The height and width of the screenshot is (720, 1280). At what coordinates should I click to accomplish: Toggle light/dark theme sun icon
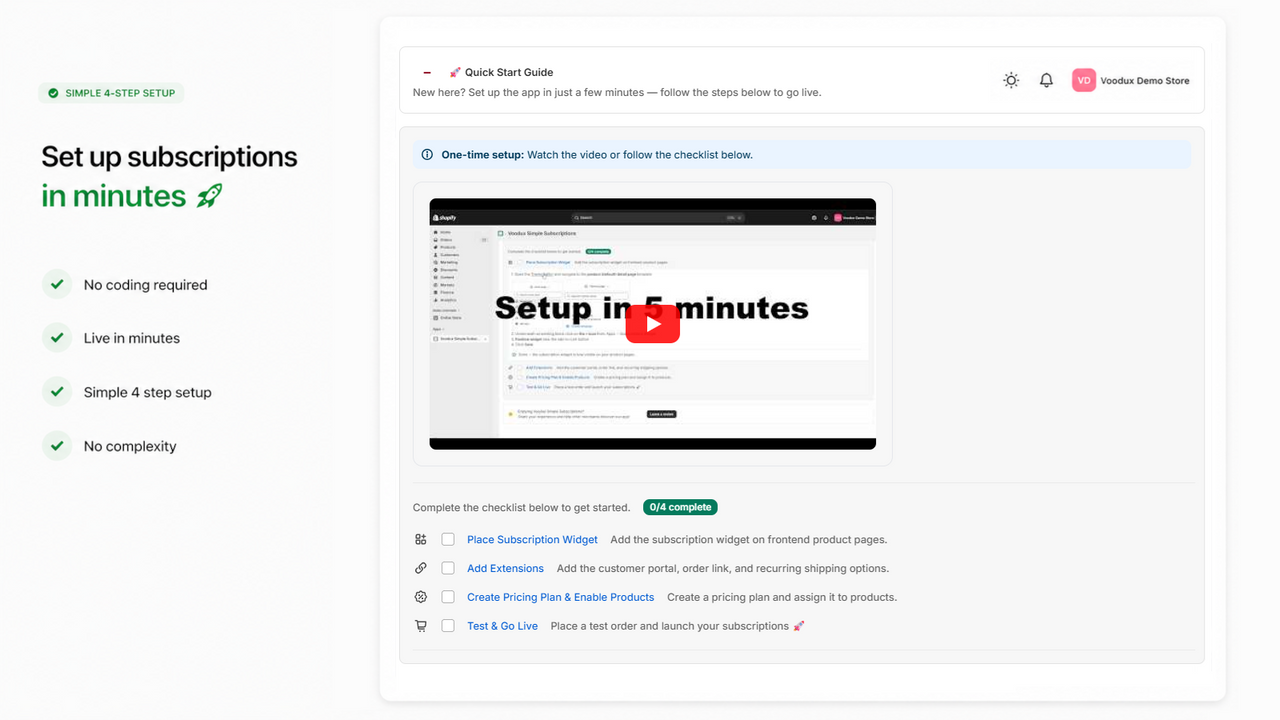click(x=1011, y=80)
